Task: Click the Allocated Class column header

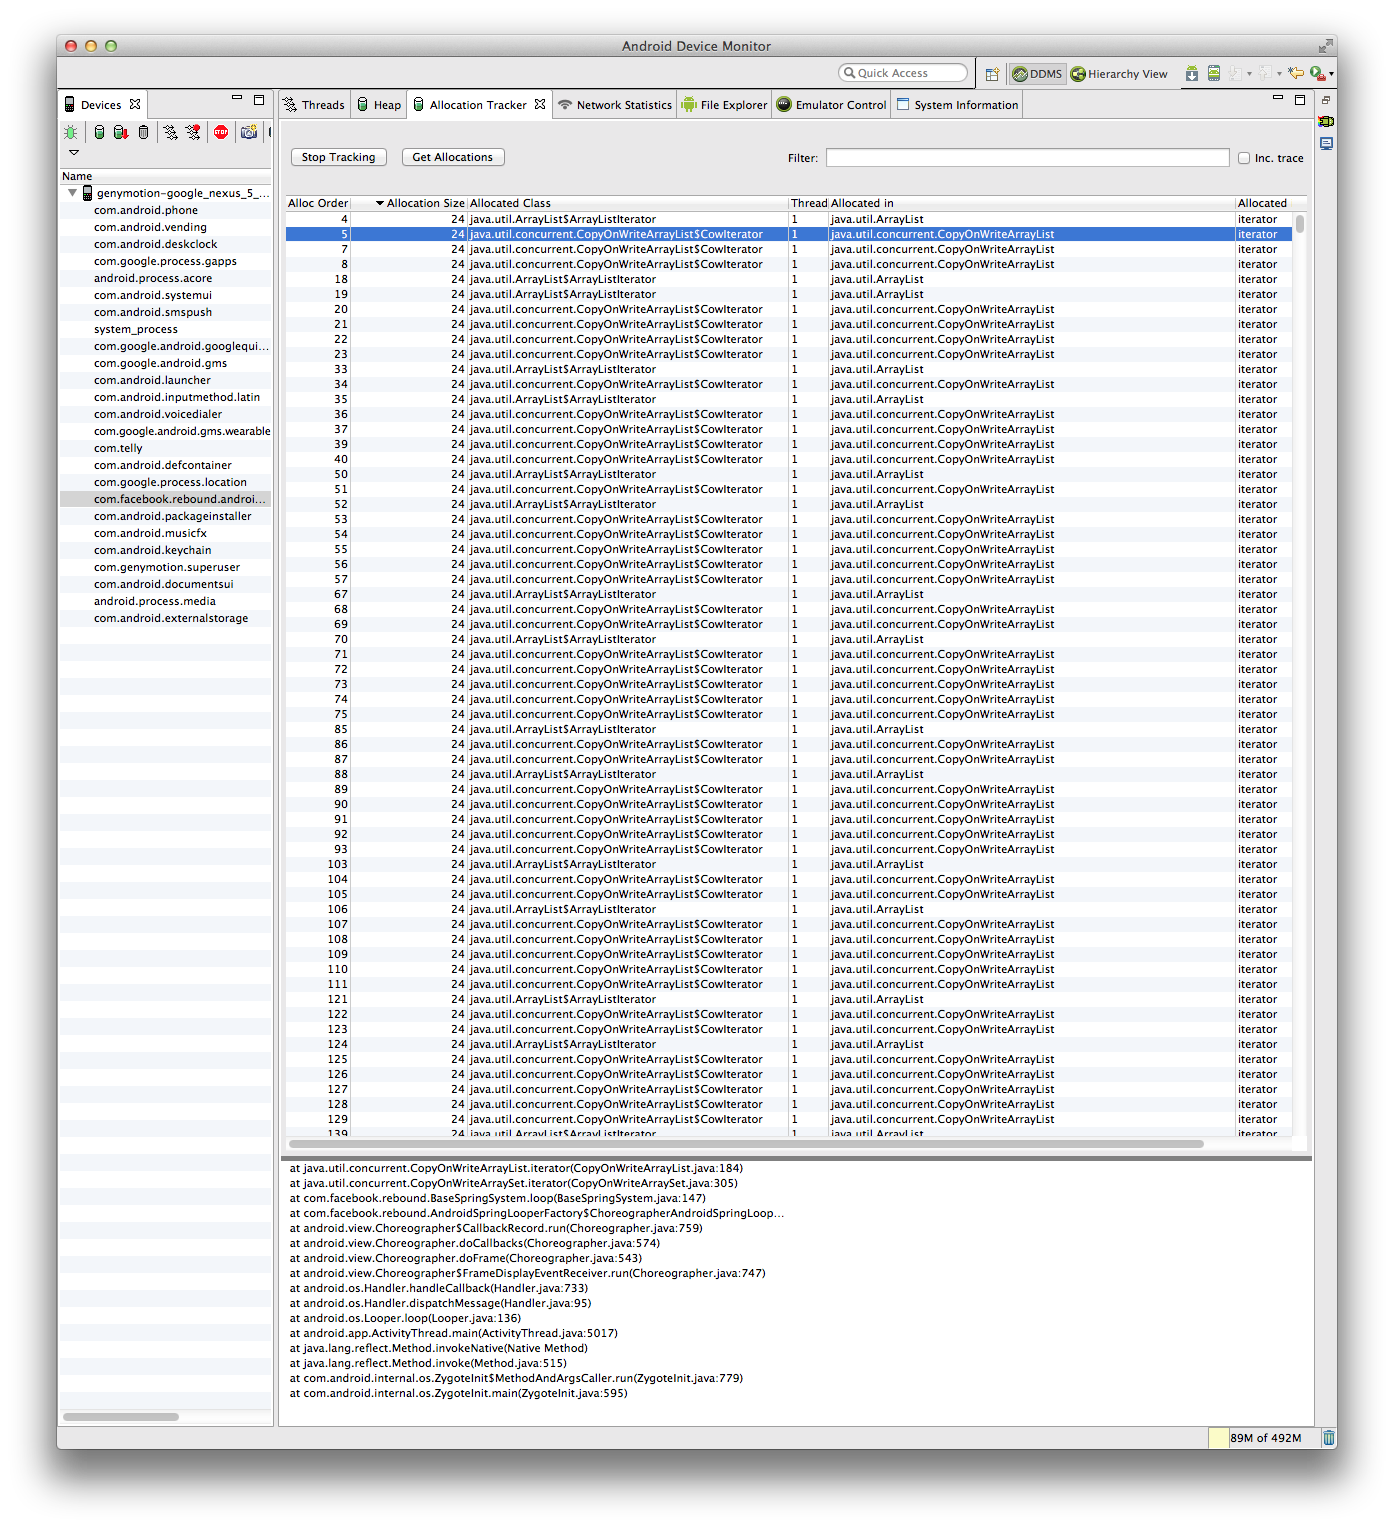Action: pos(628,203)
